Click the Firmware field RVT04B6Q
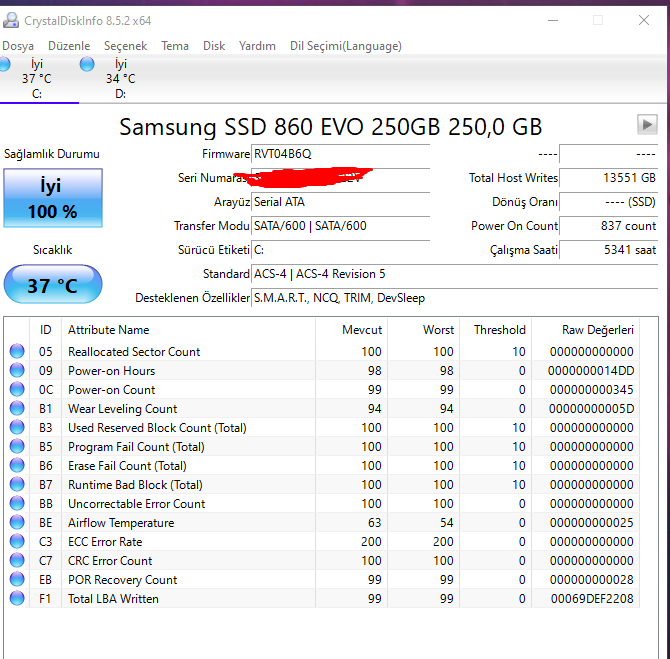This screenshot has height=659, width=670. click(x=341, y=154)
